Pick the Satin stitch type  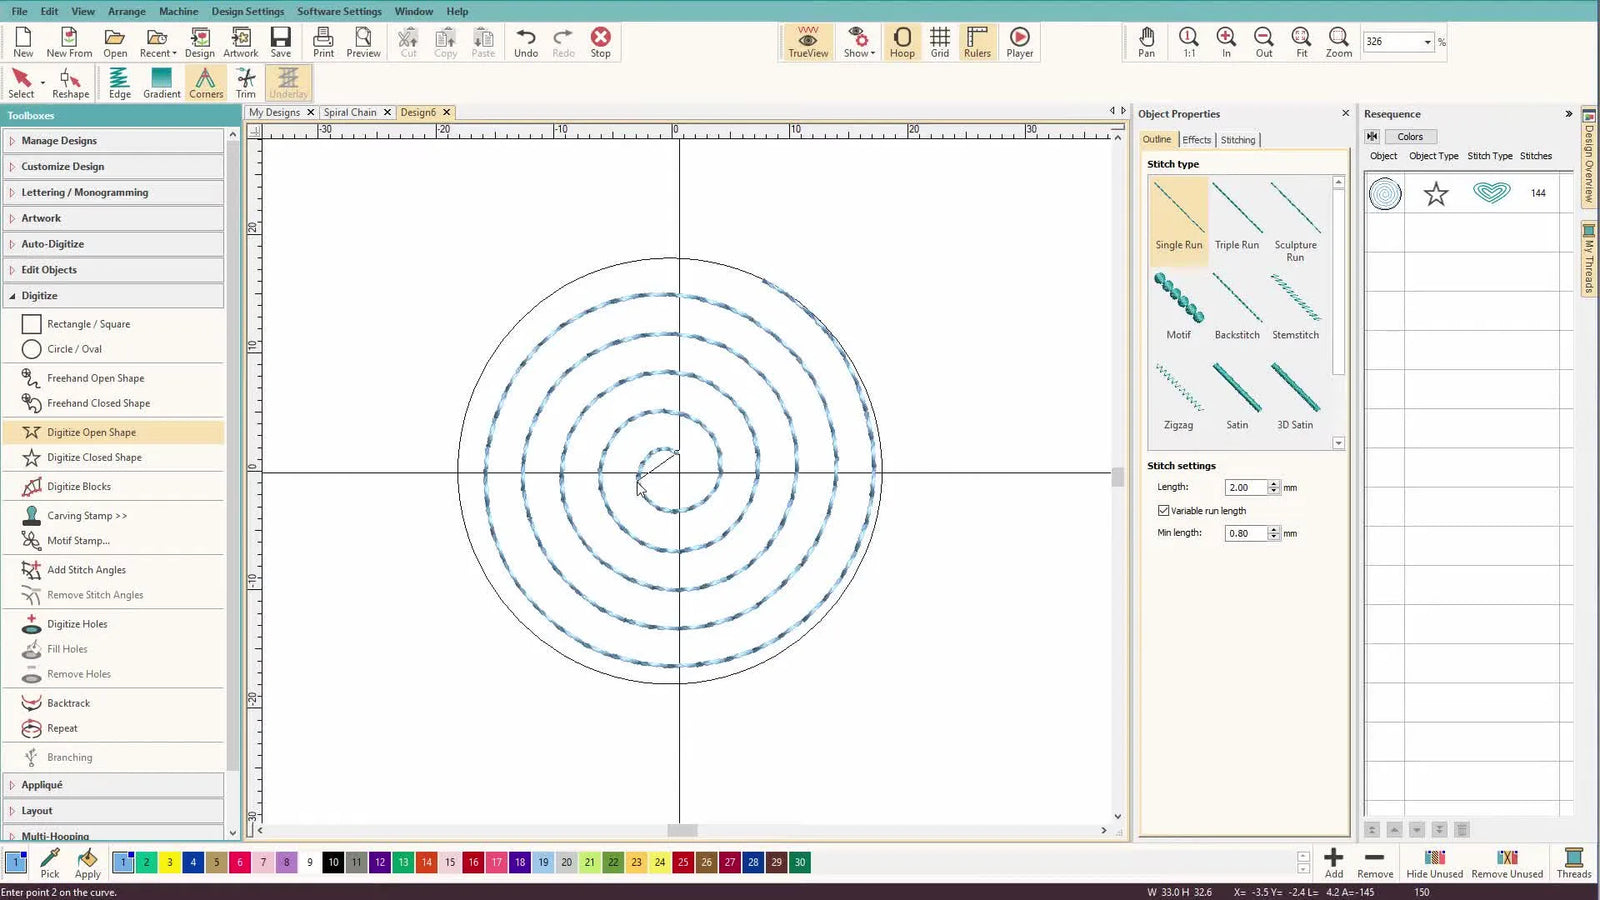click(1237, 396)
